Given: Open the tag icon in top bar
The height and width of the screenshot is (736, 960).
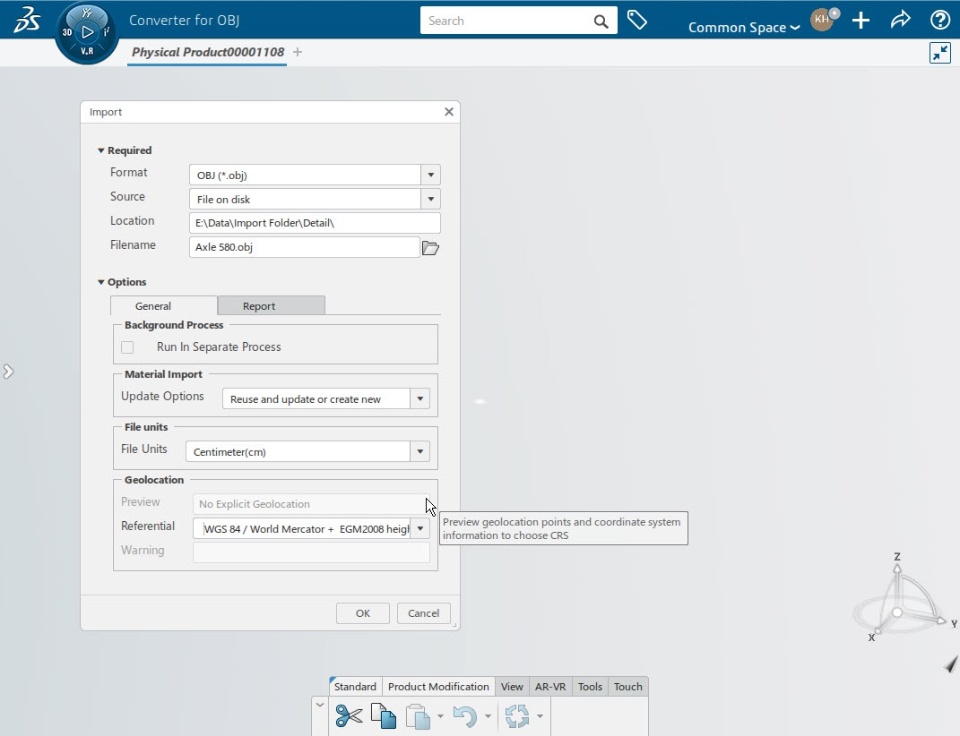Looking at the screenshot, I should pyautogui.click(x=637, y=20).
